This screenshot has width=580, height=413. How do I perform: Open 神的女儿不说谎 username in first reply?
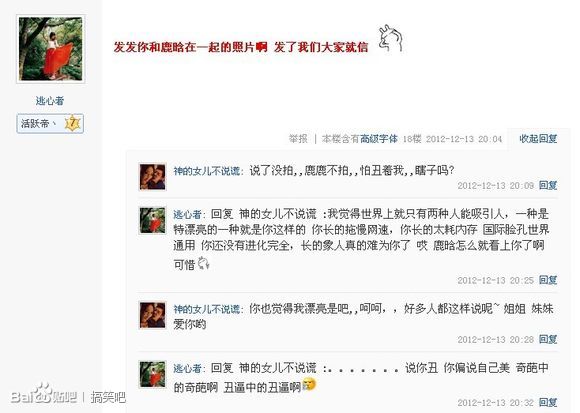pos(207,171)
